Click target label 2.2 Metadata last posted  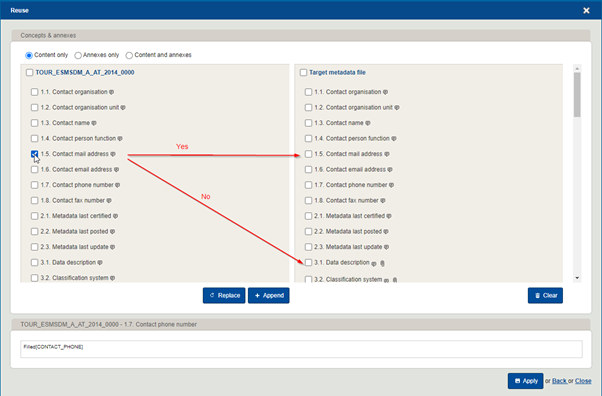coord(348,231)
